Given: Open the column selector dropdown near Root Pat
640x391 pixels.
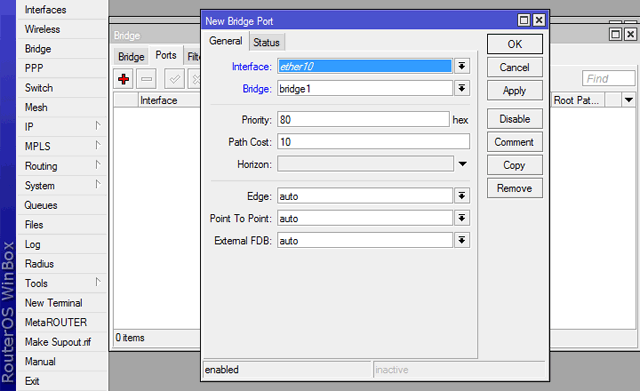Looking at the screenshot, I should click(x=629, y=100).
